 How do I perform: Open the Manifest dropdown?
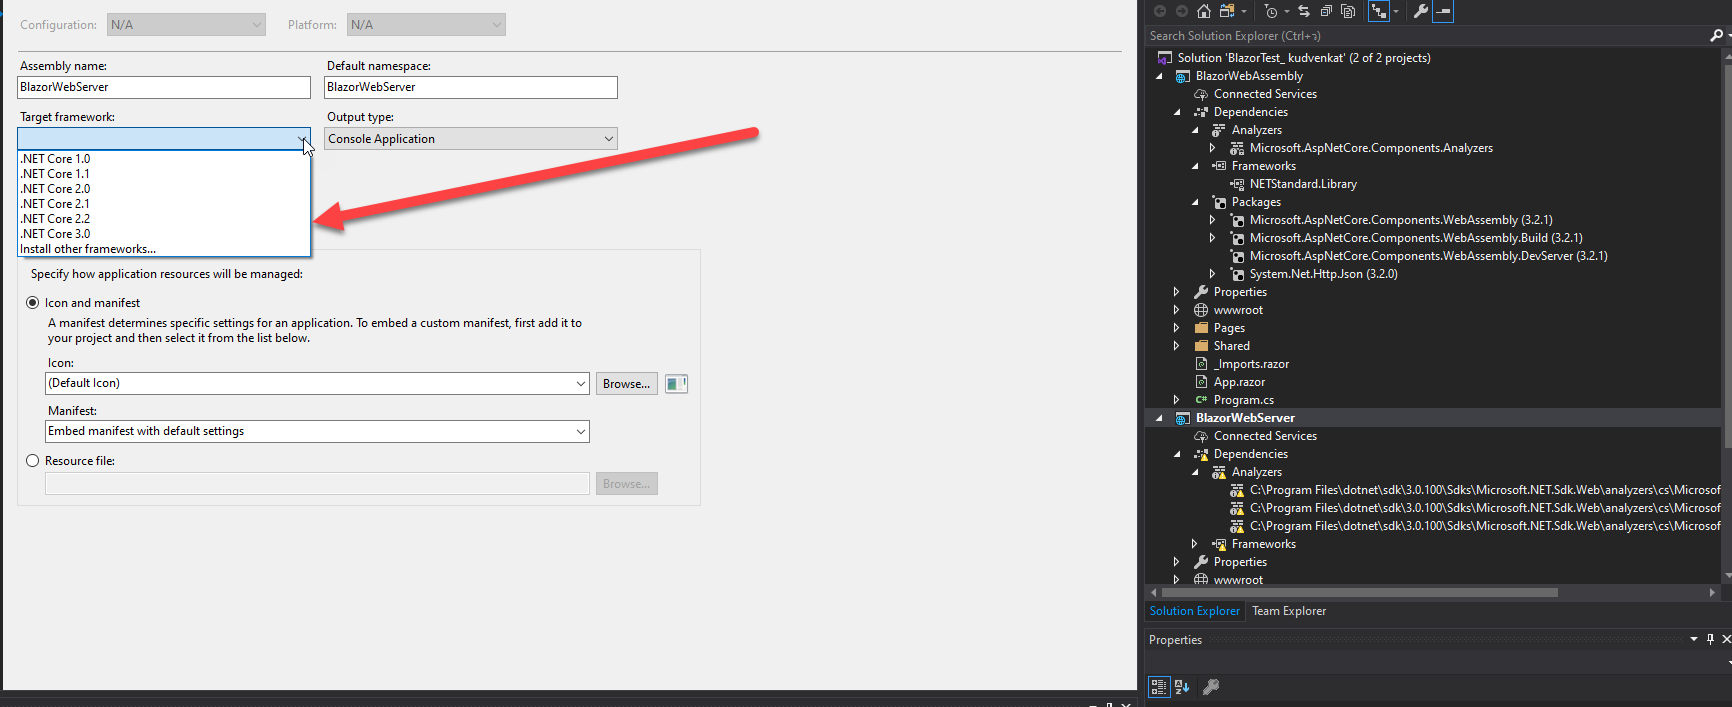tap(317, 431)
